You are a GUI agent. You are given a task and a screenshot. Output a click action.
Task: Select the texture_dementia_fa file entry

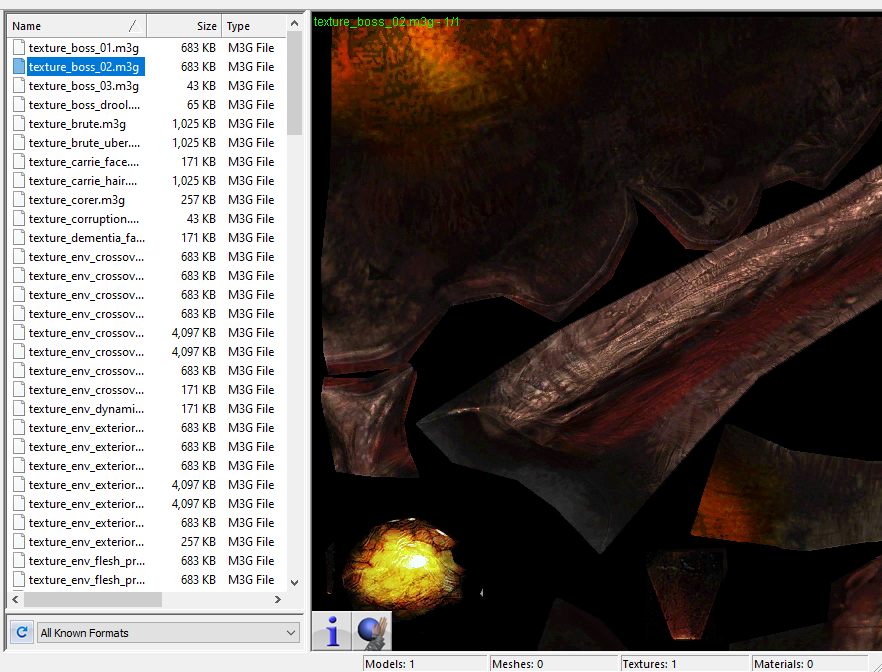[86, 238]
